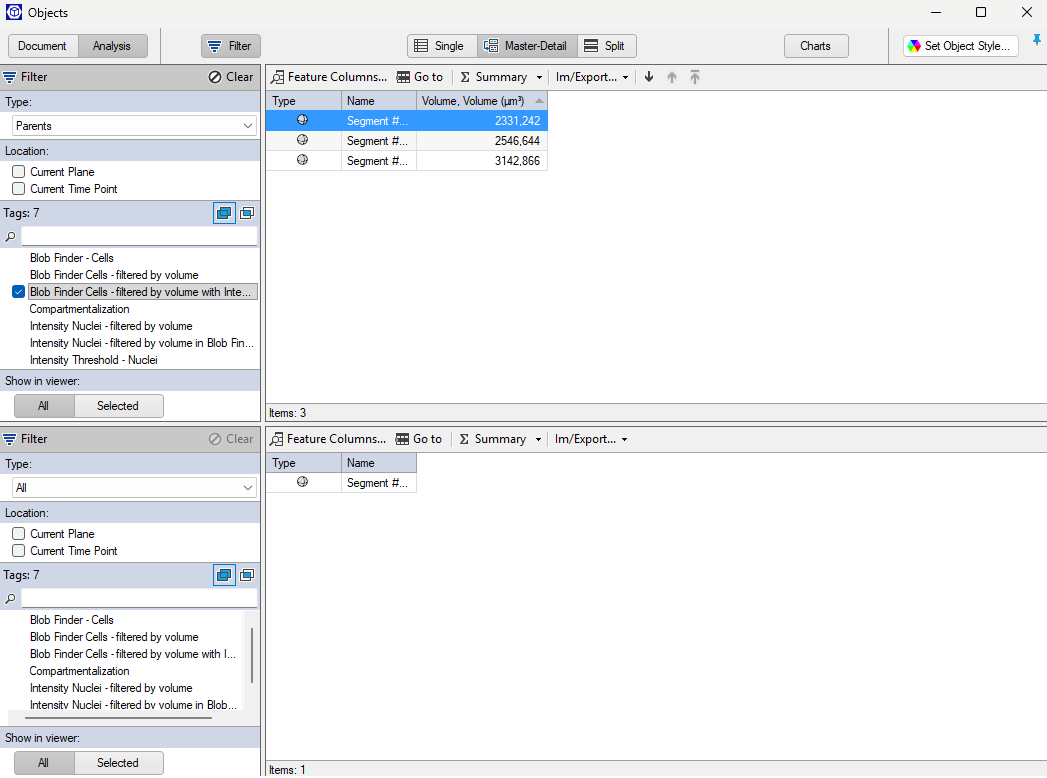Enable the Current Time Point filter
The image size is (1047, 778).
(17, 188)
